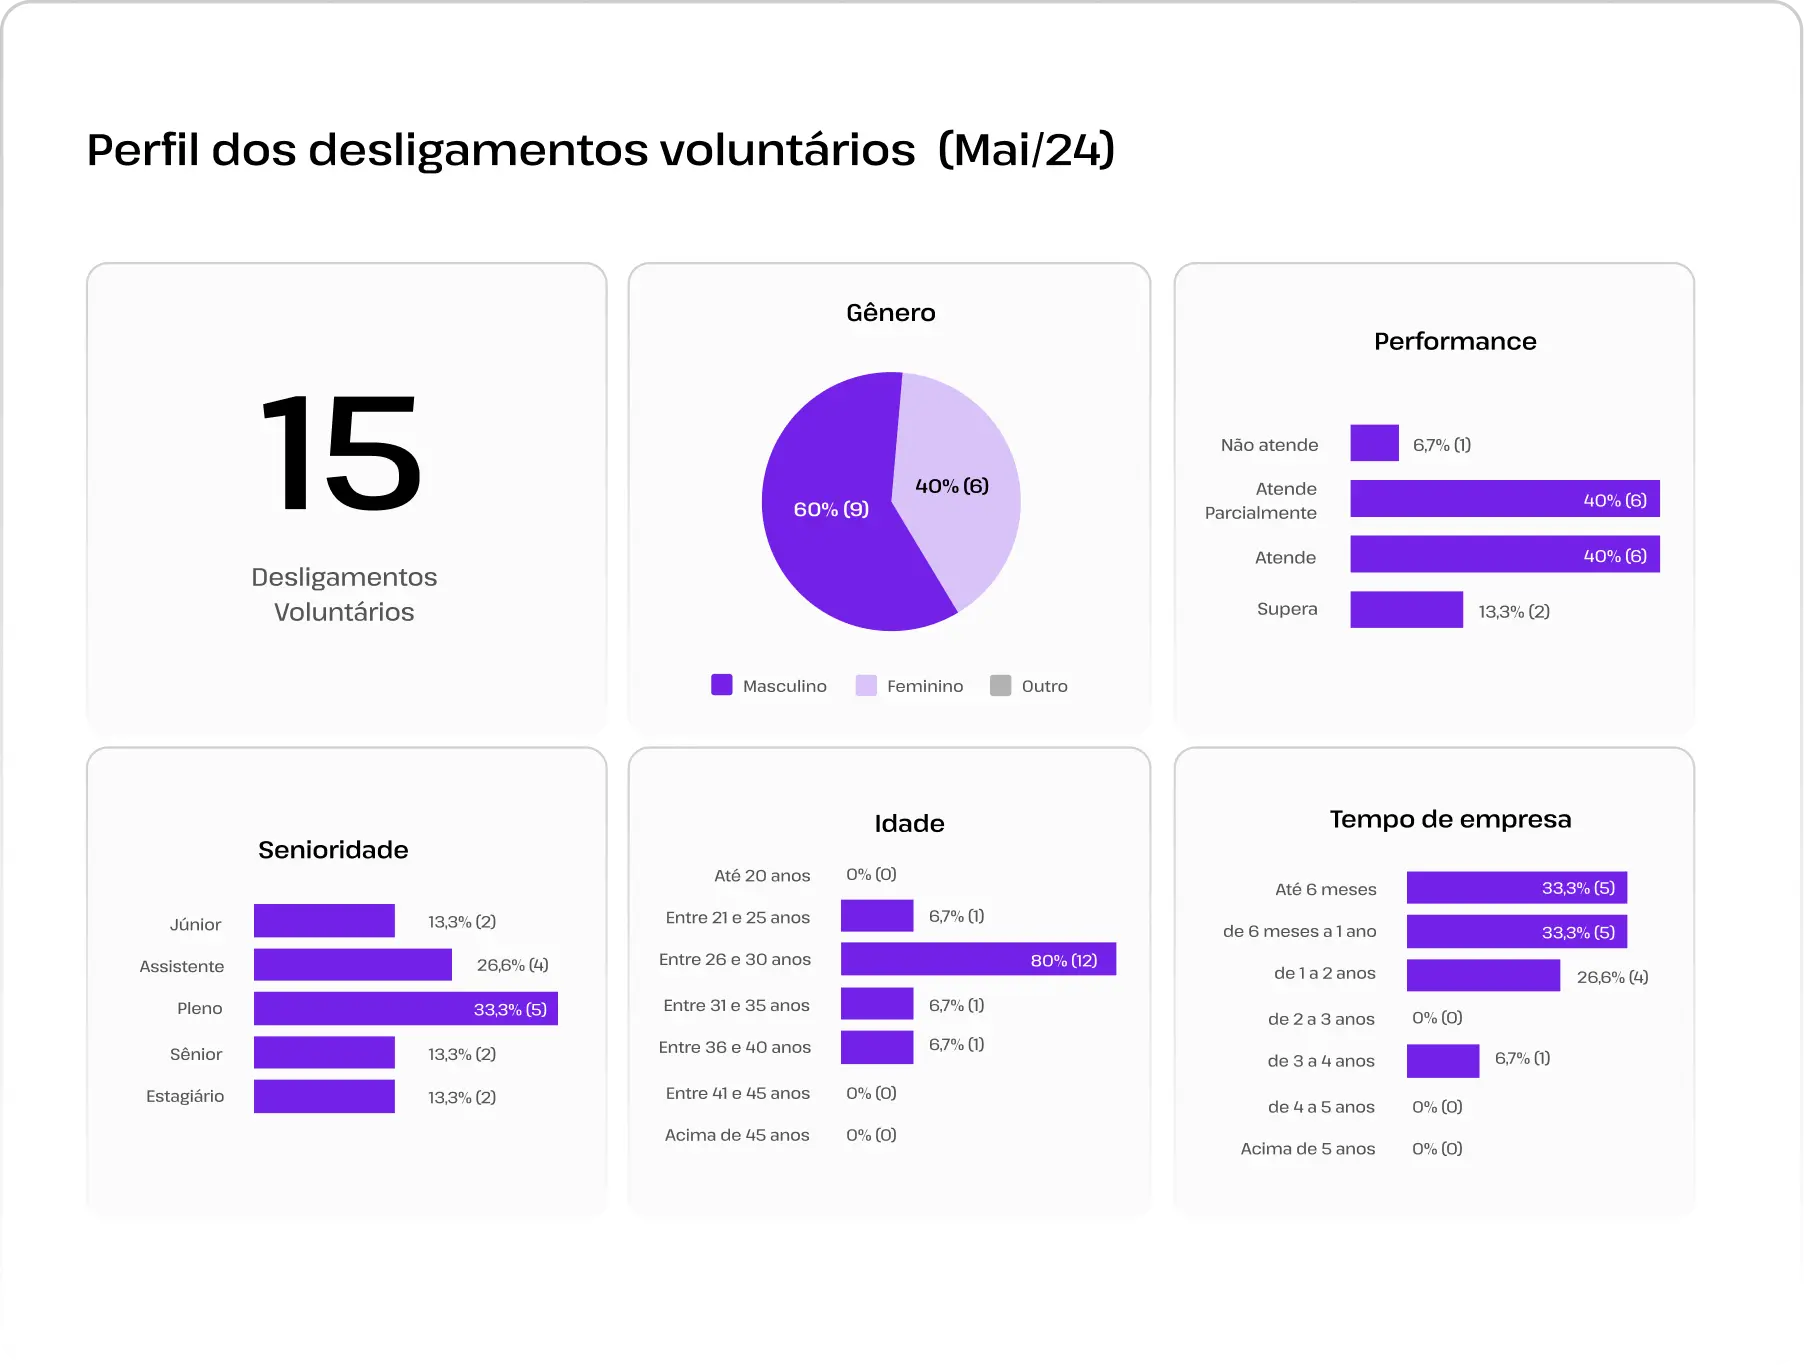1804x1366 pixels.
Task: Click the de 1 a 2 anos bar
Action: click(x=1484, y=975)
